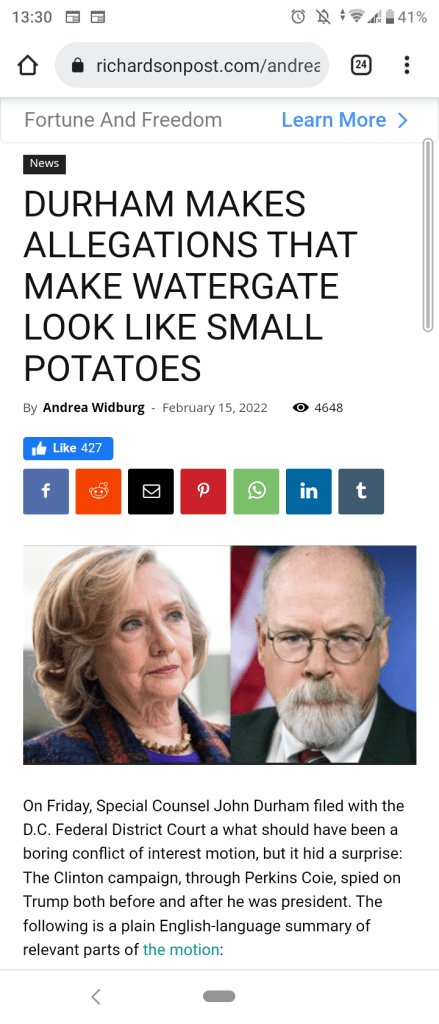Share article via email envelope icon
439x1024 pixels.
pyautogui.click(x=151, y=491)
